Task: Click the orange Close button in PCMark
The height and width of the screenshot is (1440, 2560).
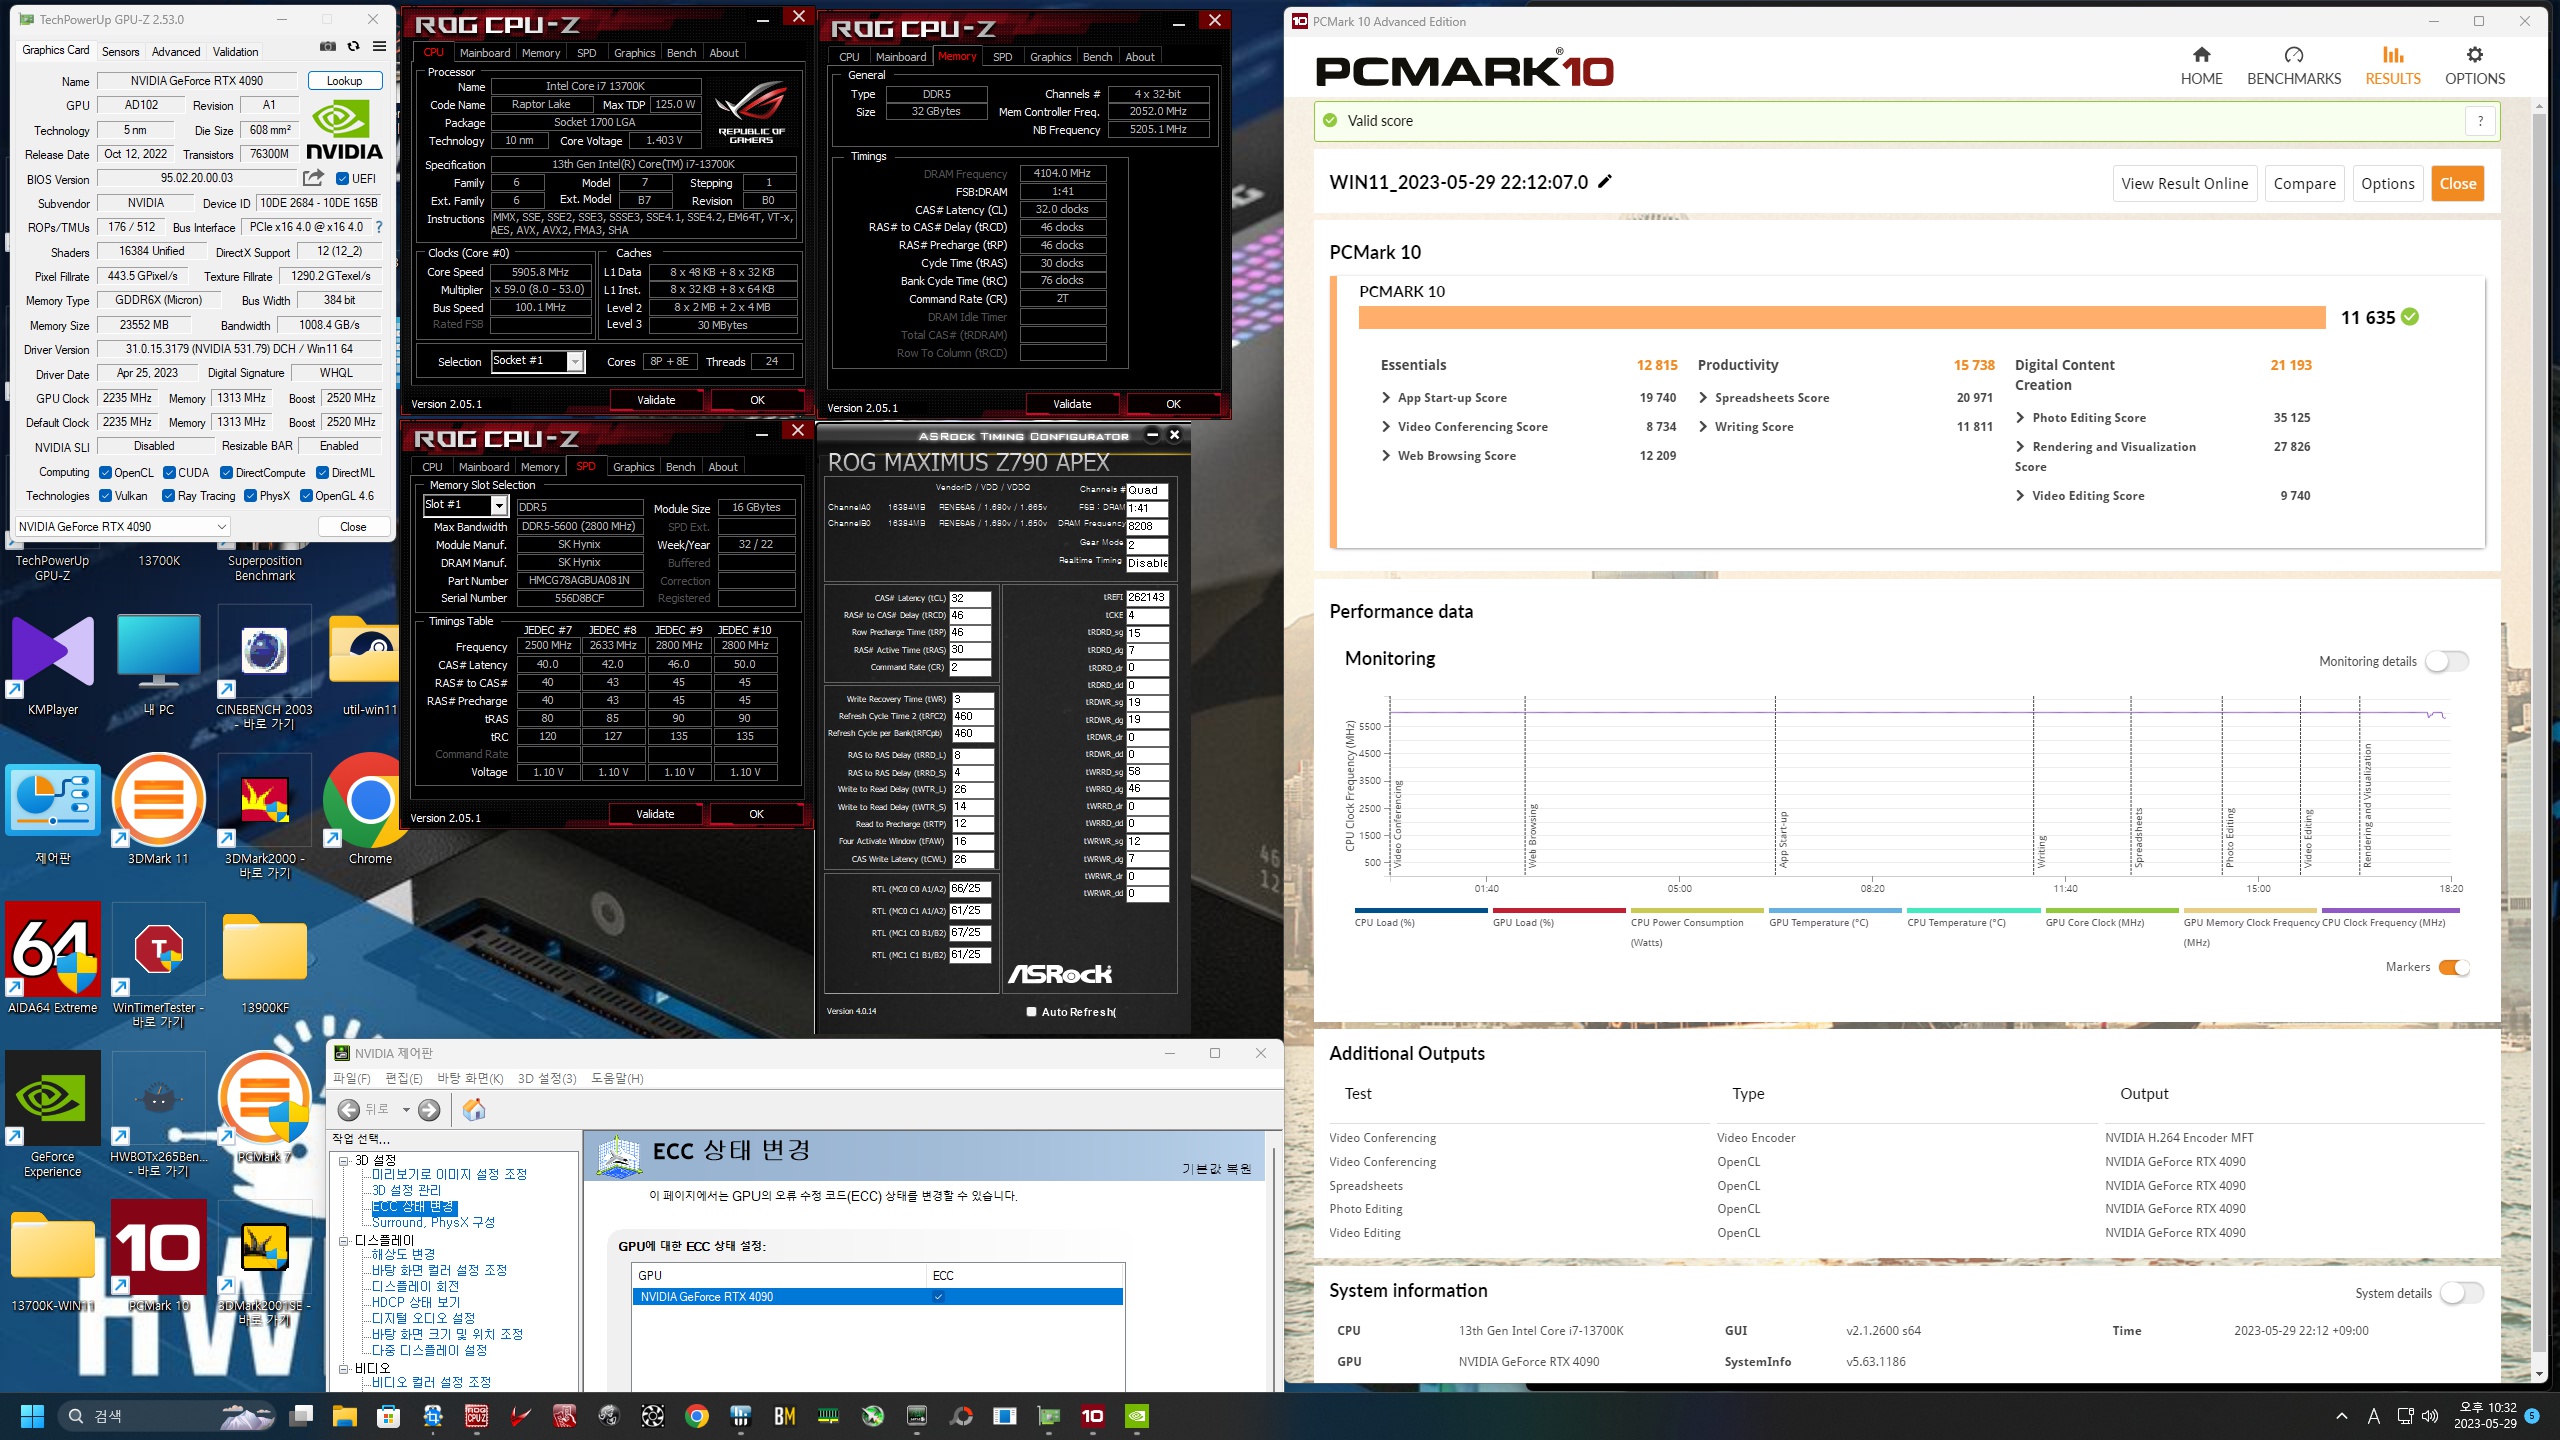Action: 2457,183
